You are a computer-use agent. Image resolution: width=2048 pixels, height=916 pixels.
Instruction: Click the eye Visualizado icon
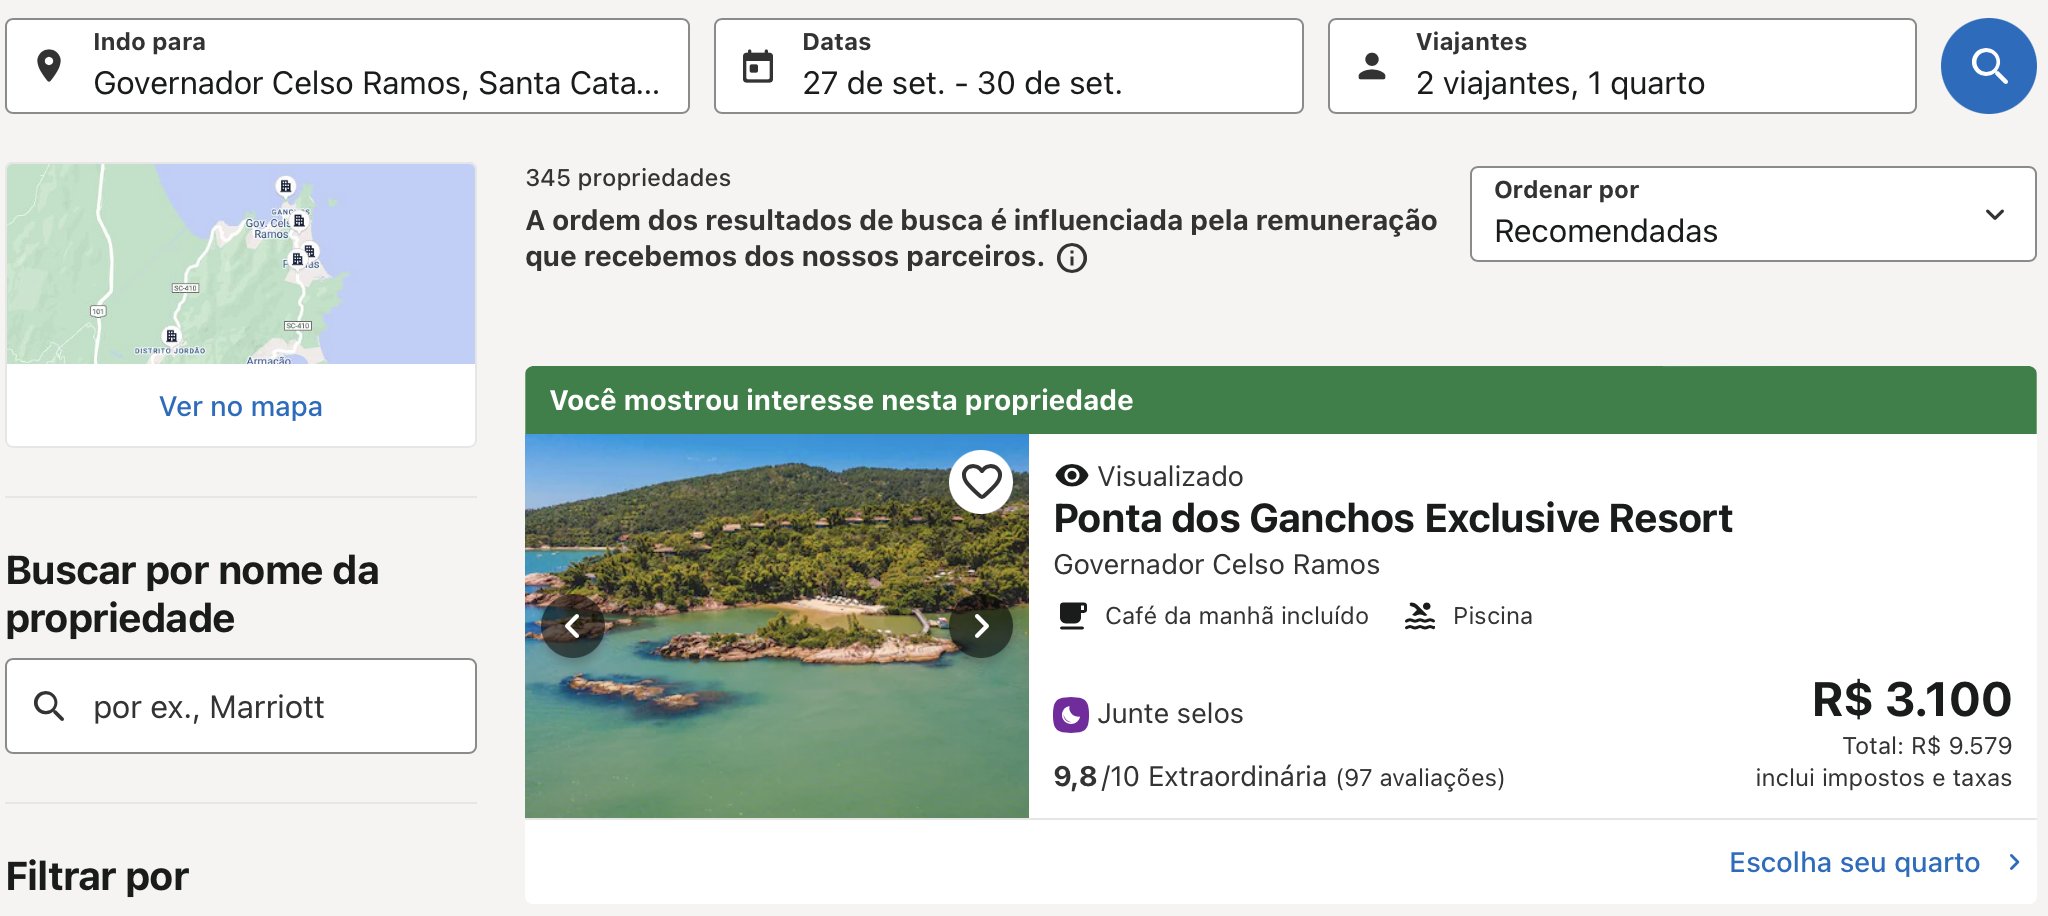[x=1071, y=476]
